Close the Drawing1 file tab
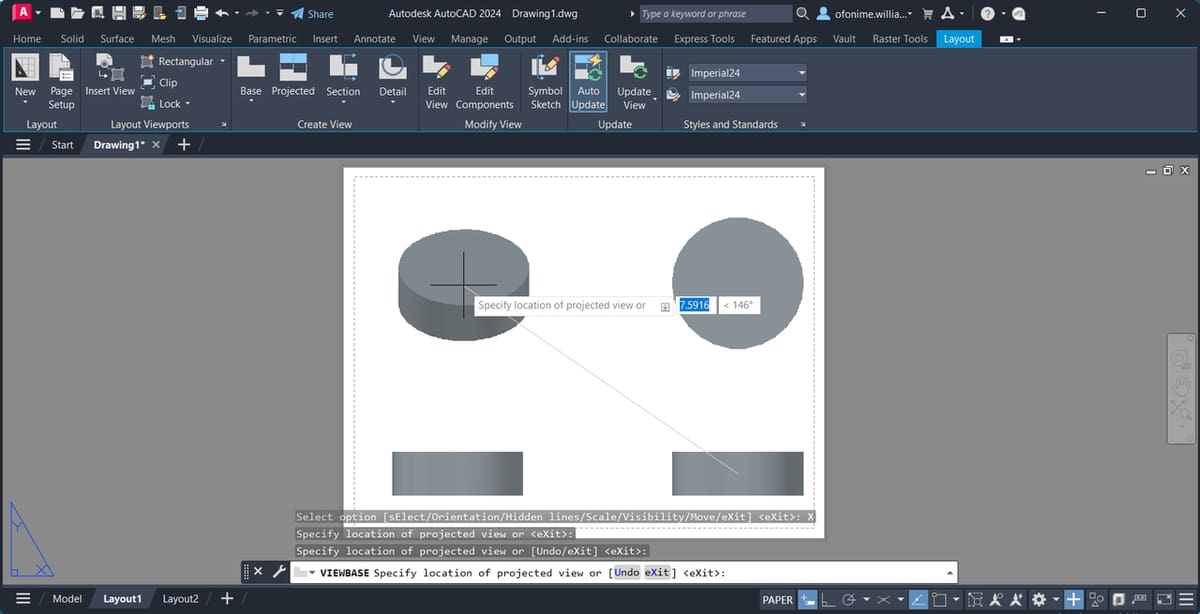 (x=155, y=145)
